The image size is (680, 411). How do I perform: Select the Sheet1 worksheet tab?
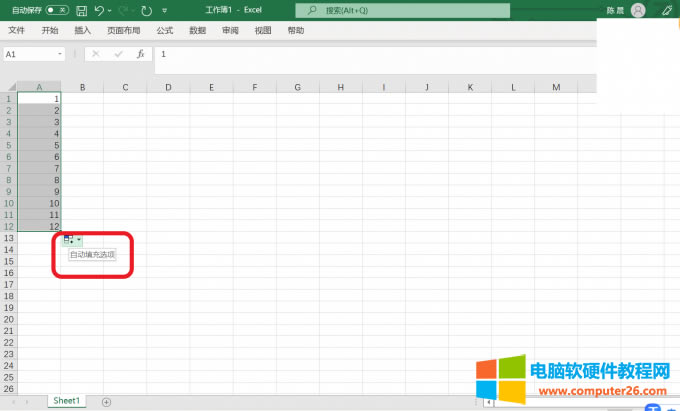click(x=66, y=401)
